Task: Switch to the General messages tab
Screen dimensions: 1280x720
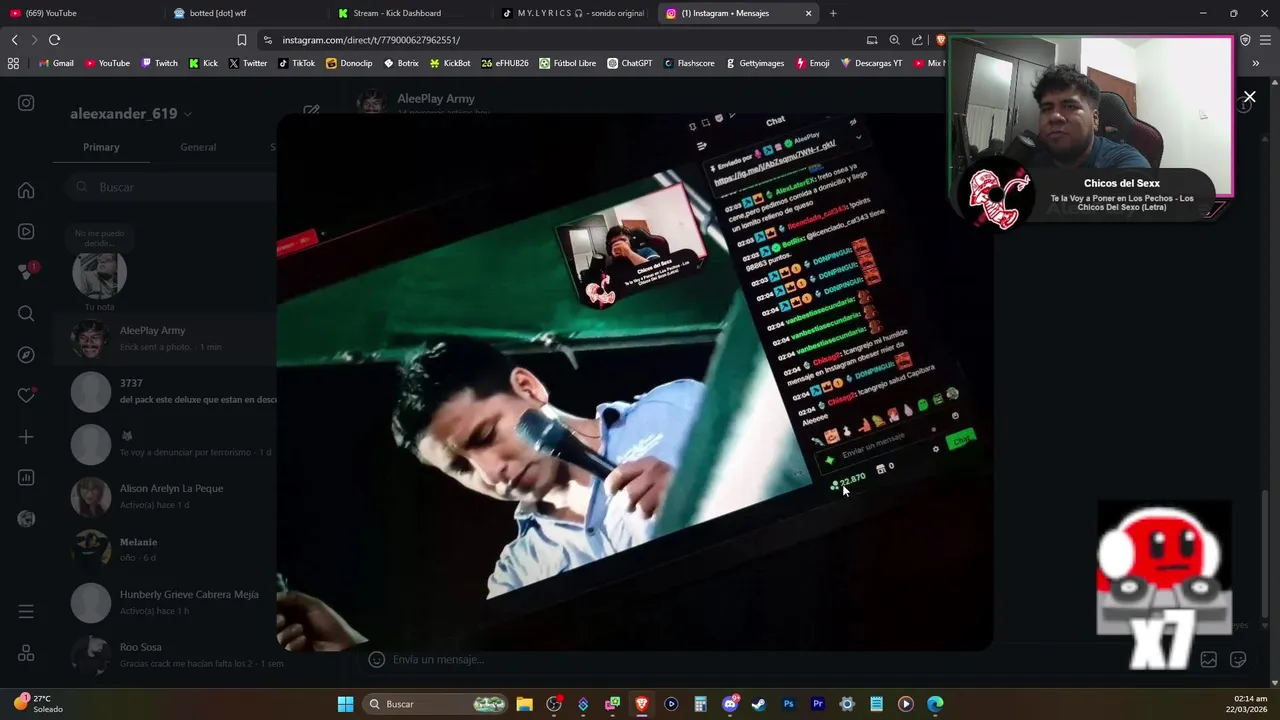Action: 198,147
